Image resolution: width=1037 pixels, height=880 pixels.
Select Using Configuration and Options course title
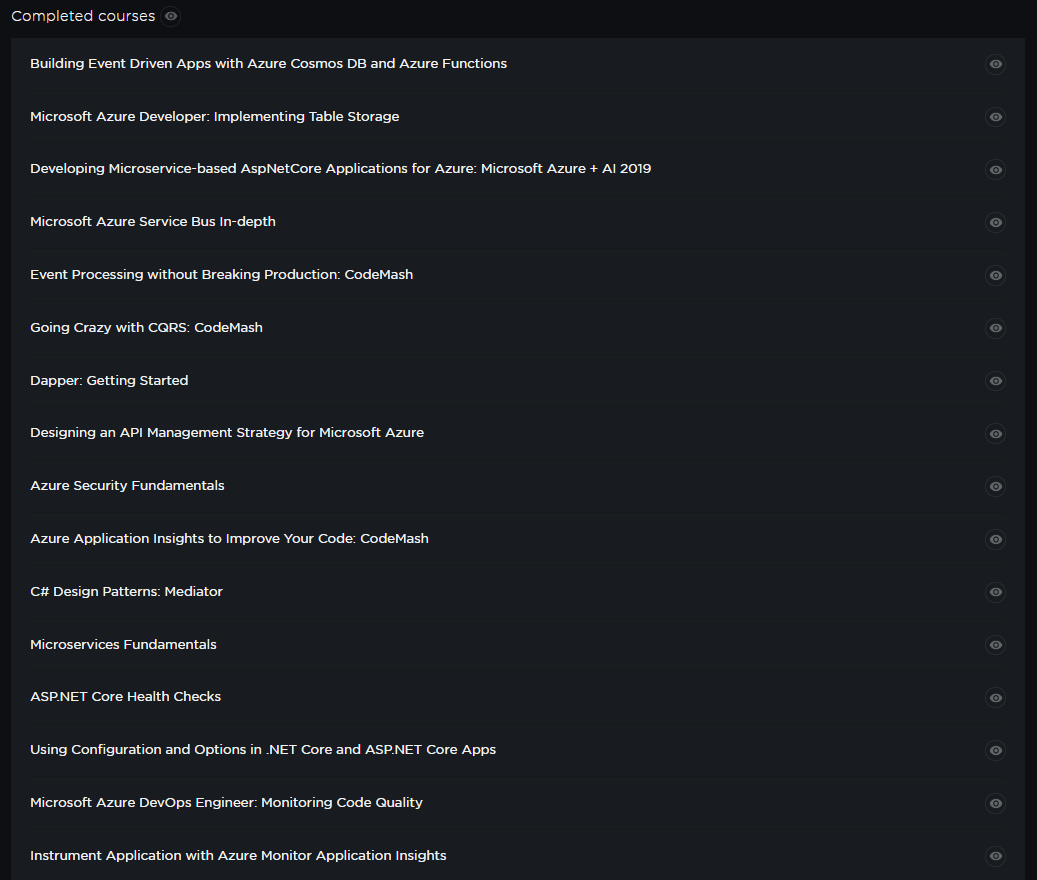pyautogui.click(x=263, y=750)
